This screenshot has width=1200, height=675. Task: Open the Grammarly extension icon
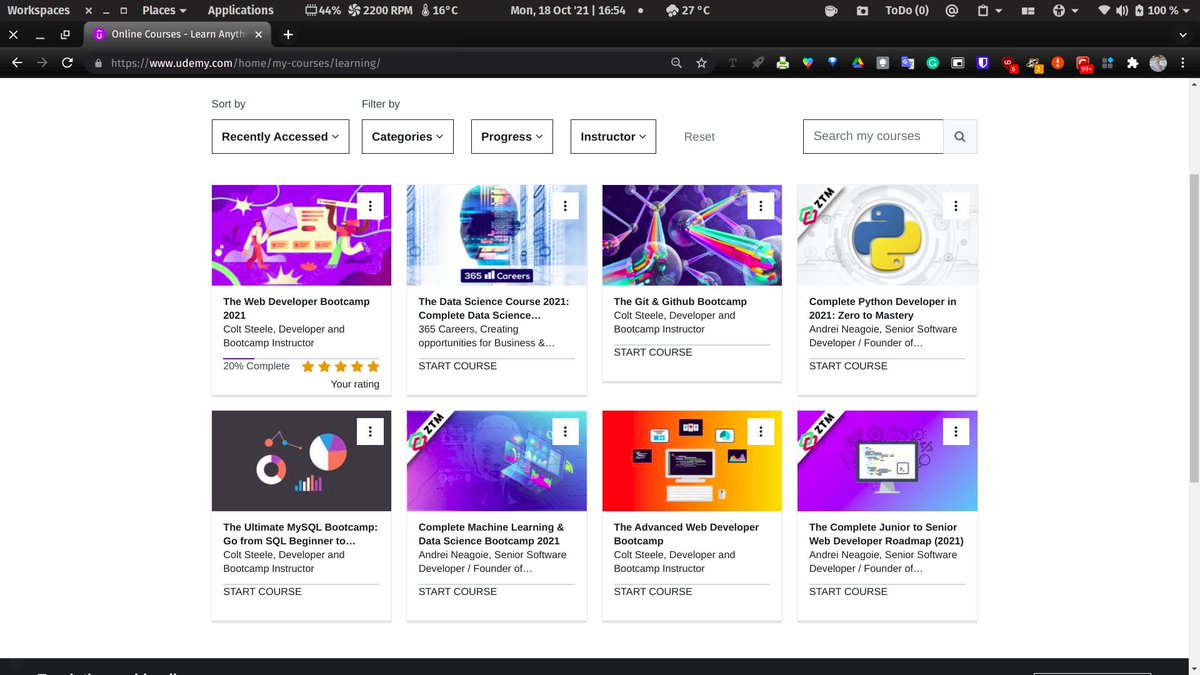[x=932, y=63]
